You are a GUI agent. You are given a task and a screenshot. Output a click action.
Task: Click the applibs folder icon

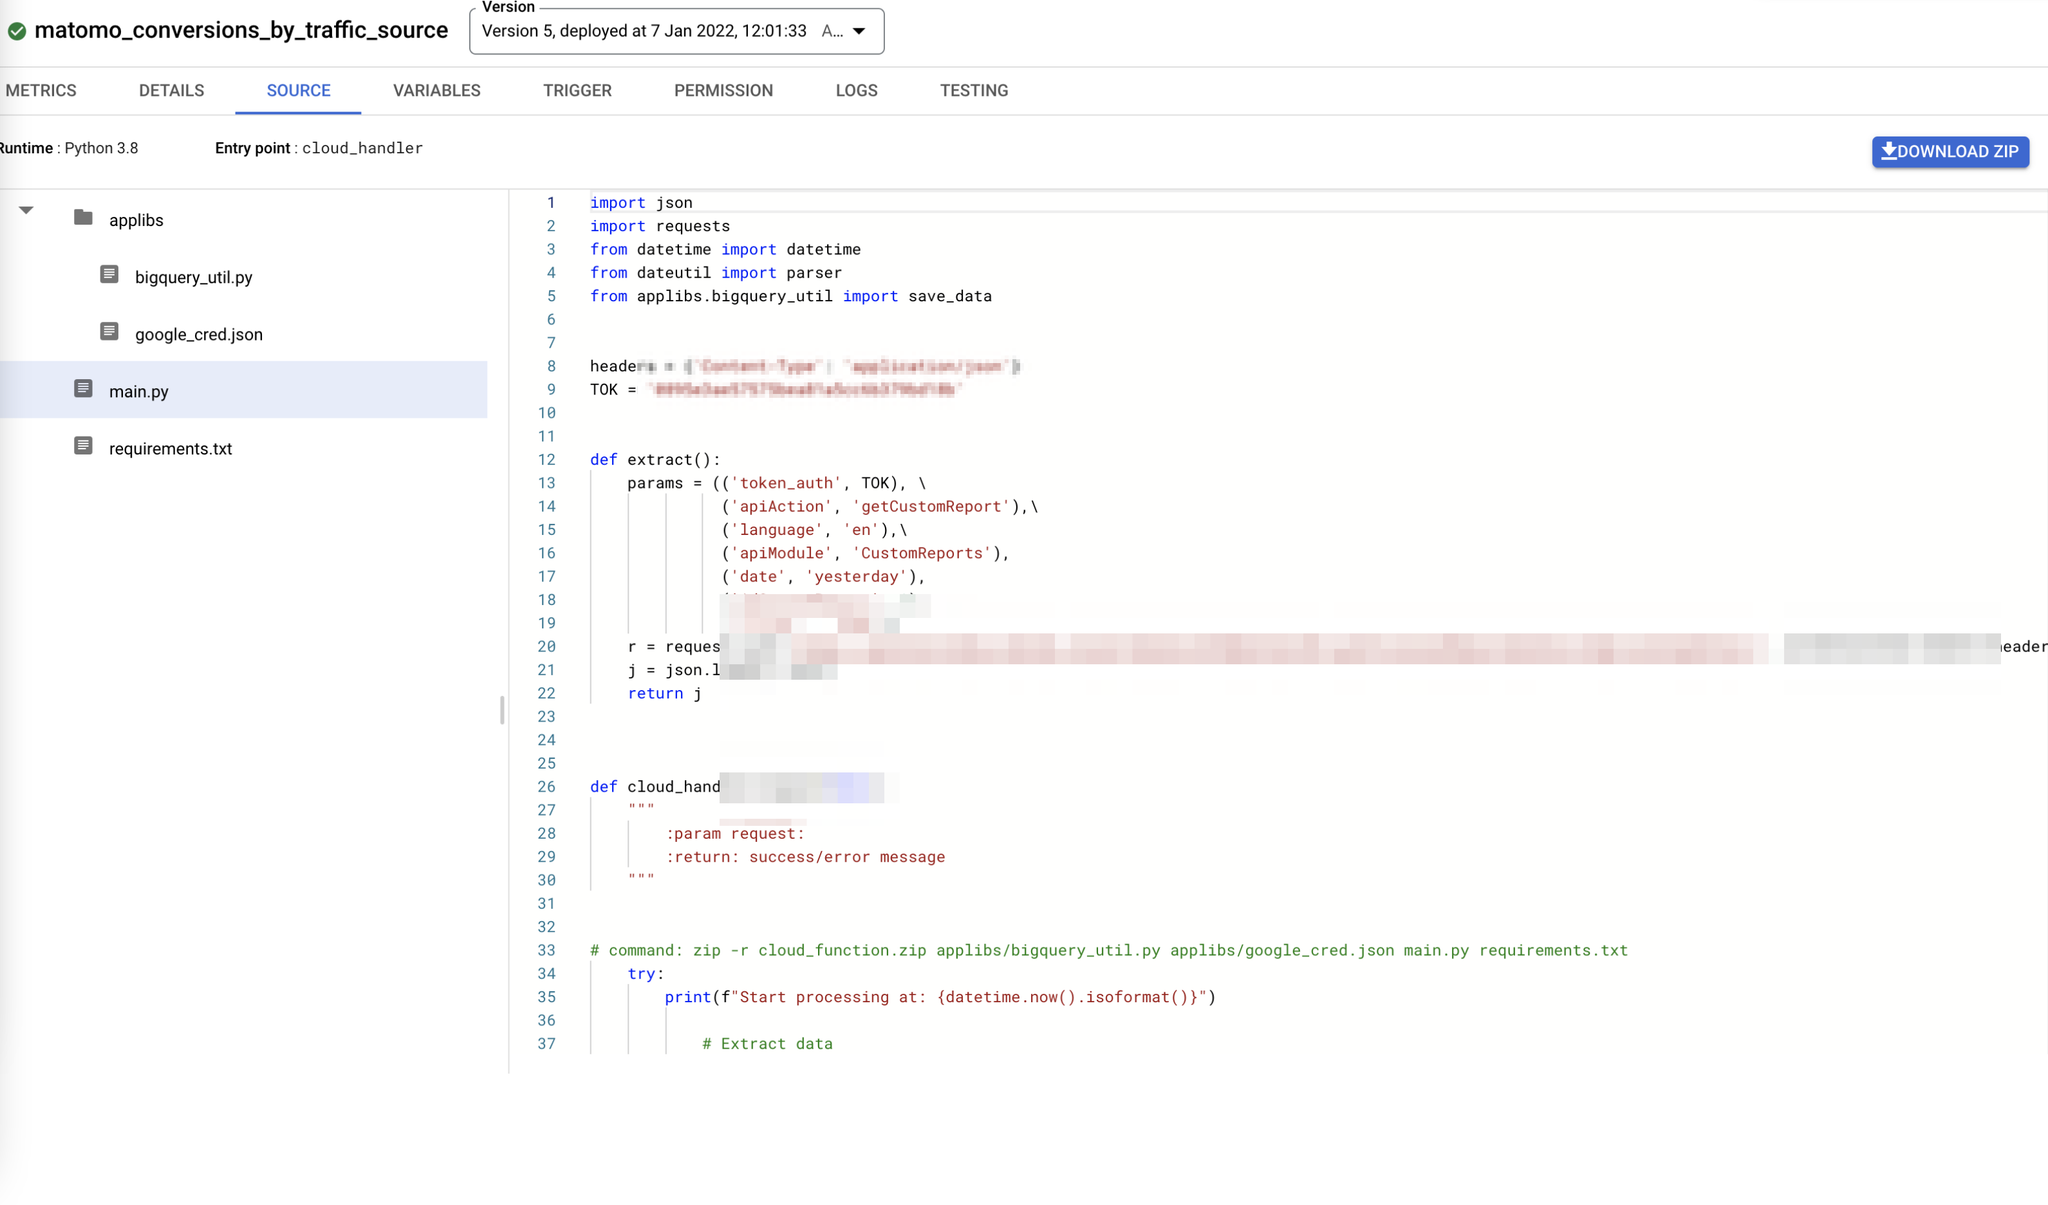coord(83,217)
